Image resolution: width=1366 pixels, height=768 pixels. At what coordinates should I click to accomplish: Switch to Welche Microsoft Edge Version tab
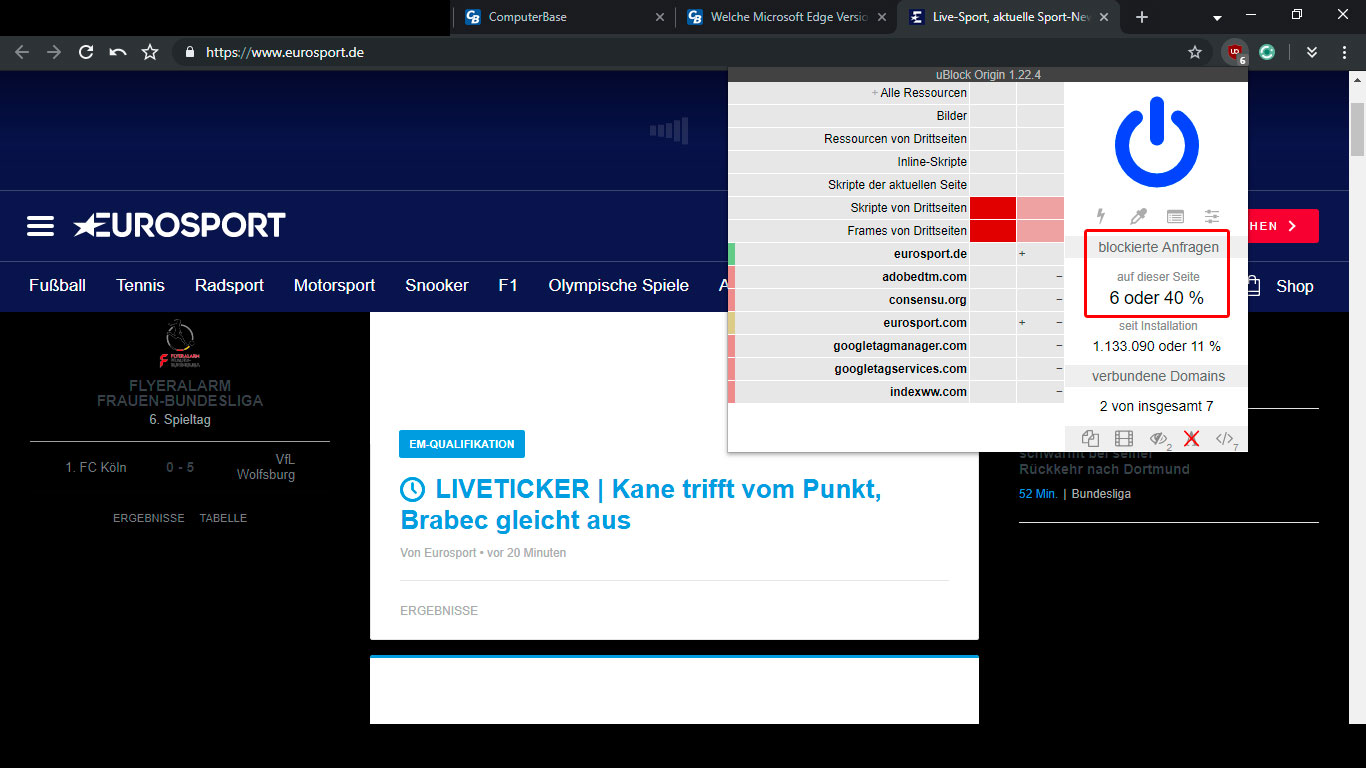pos(787,17)
